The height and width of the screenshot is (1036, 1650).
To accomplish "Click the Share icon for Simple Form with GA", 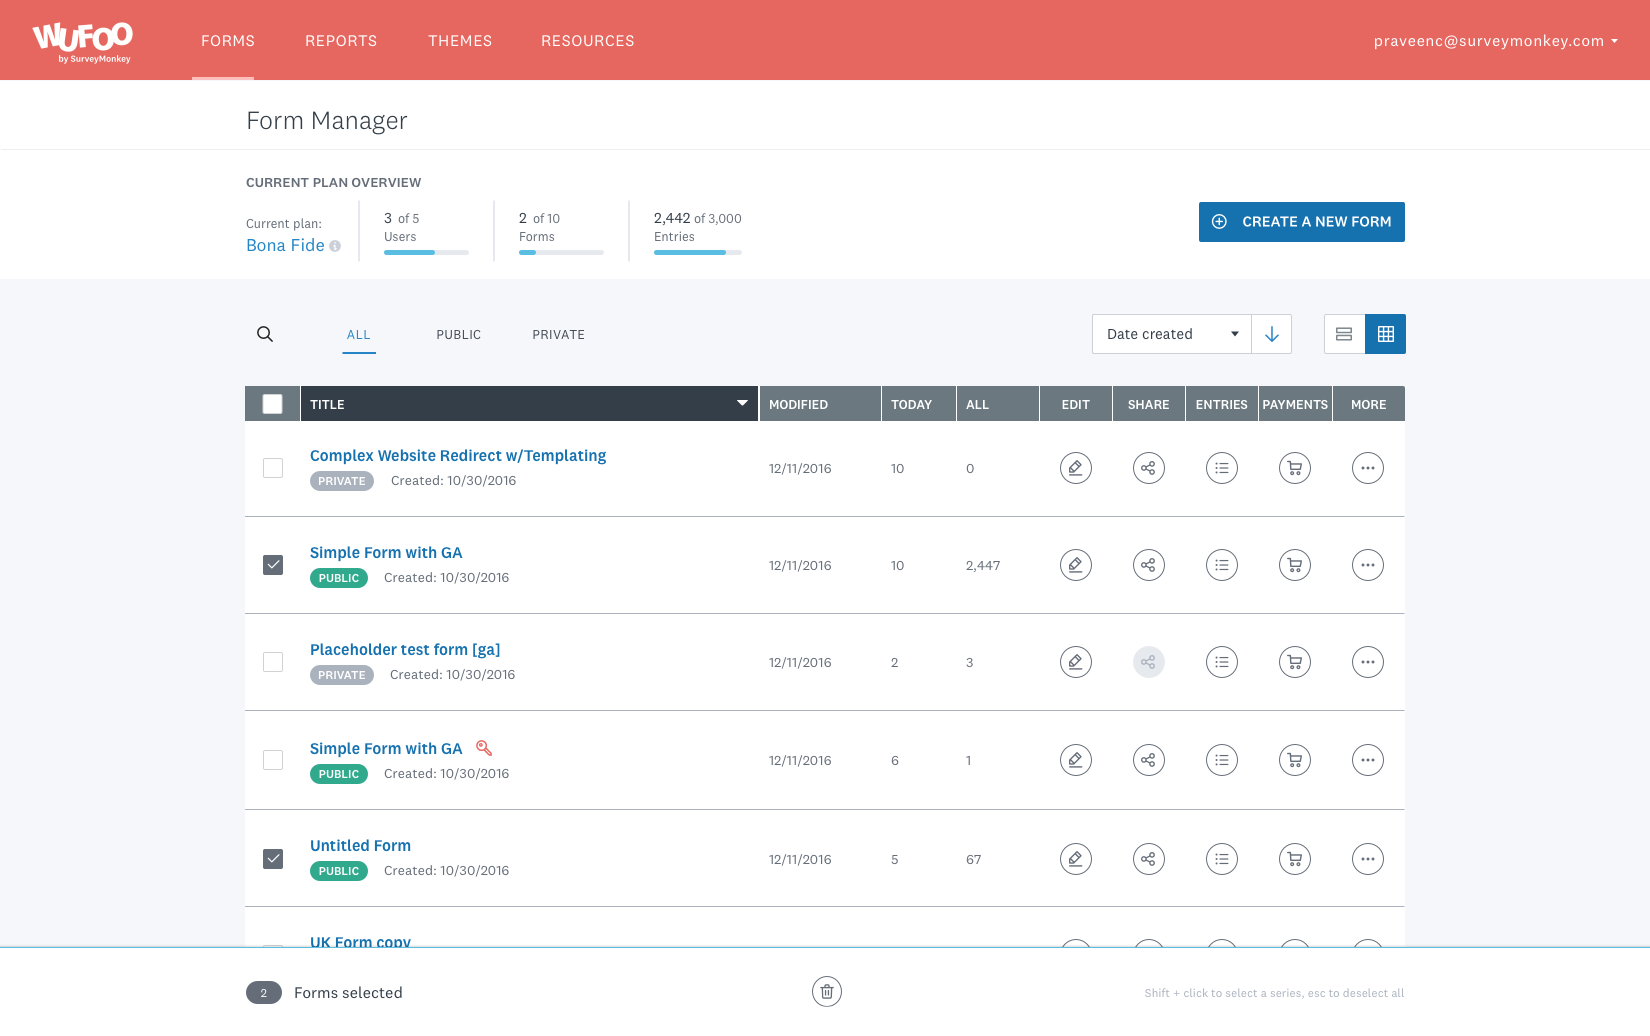I will pyautogui.click(x=1148, y=565).
